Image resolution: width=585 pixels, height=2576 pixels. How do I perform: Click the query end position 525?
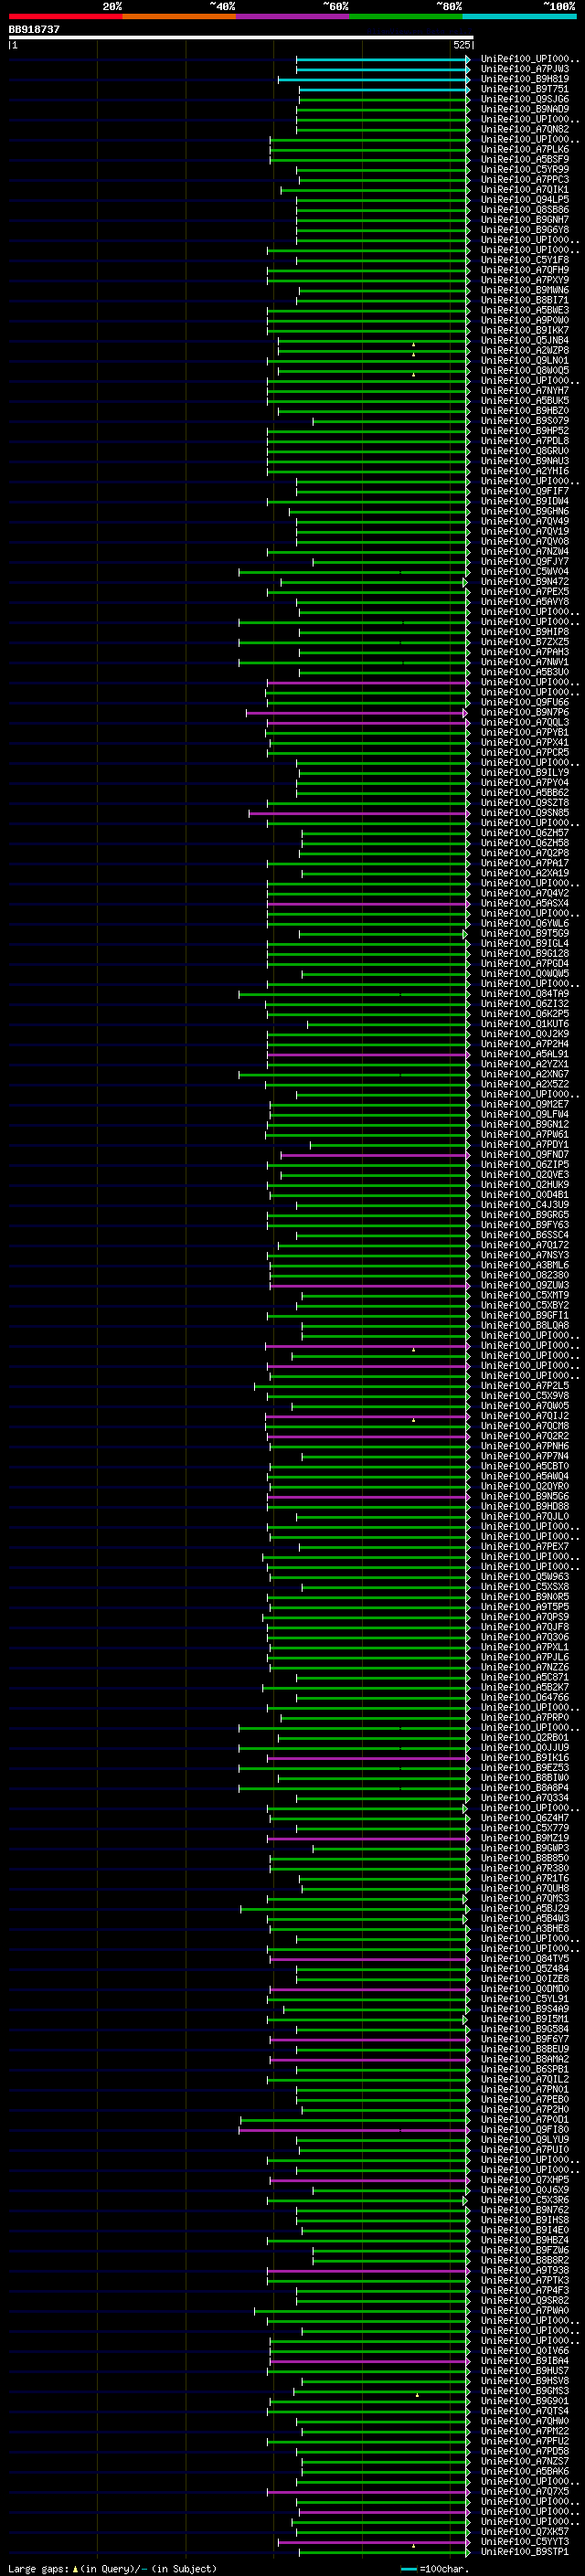tap(461, 45)
